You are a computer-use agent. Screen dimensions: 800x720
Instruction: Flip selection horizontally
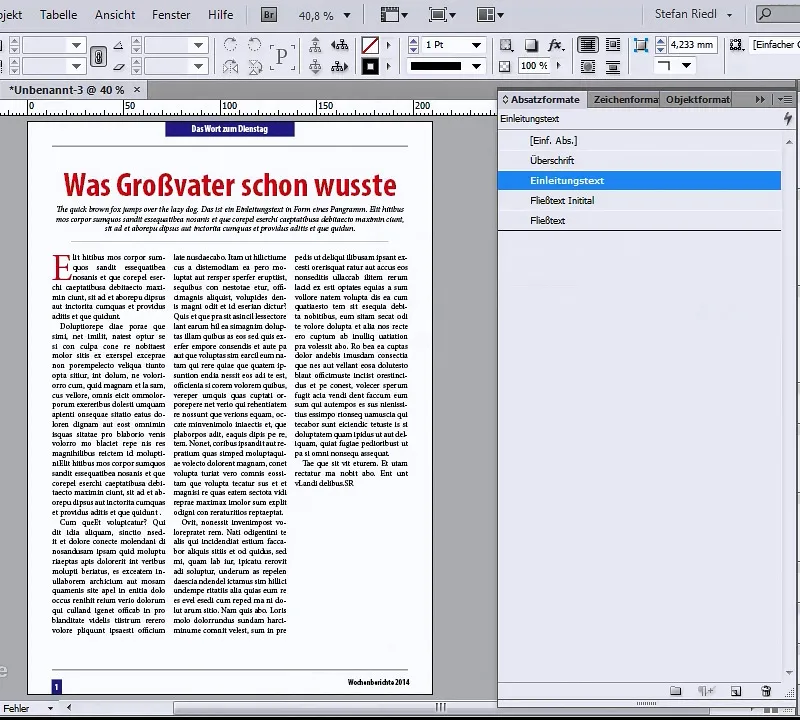coord(231,66)
